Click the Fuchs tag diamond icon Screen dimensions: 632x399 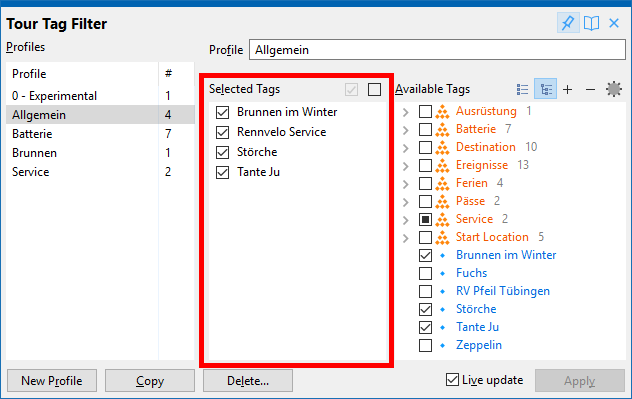[442, 273]
